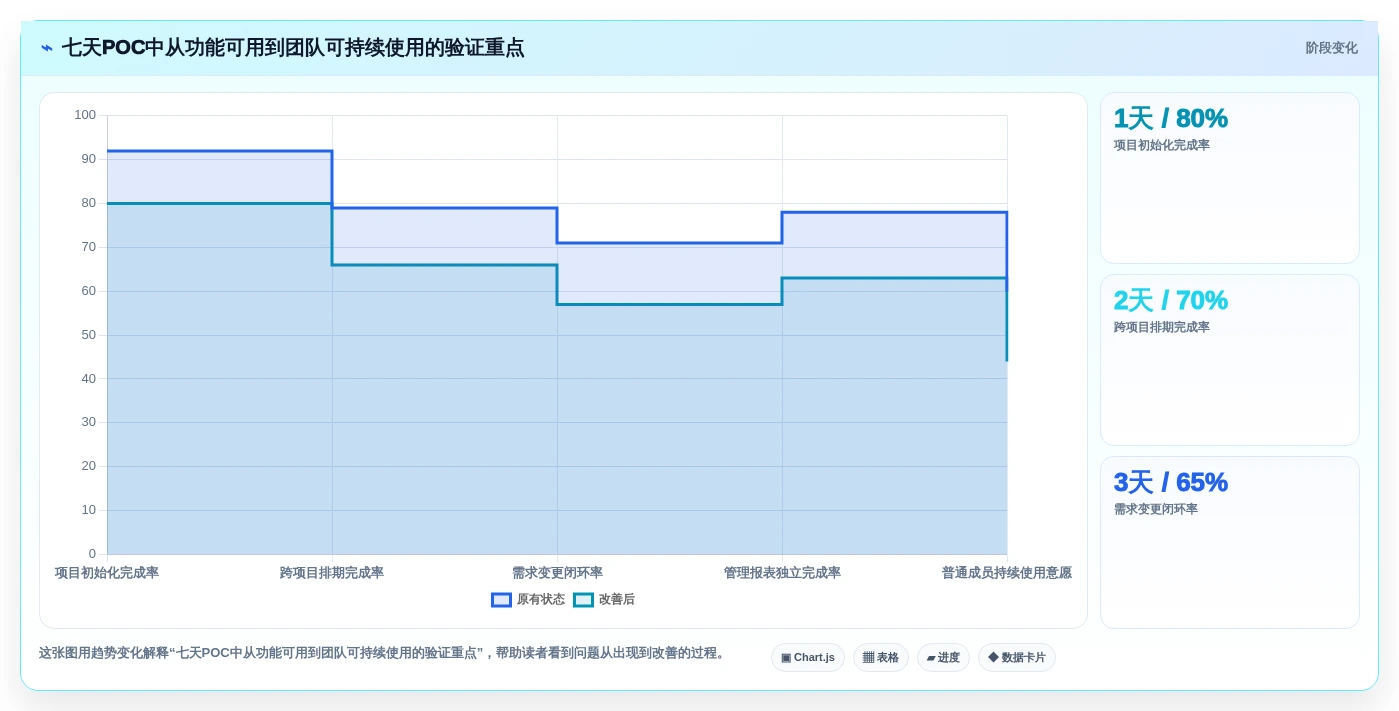
Task: Click the x-axis label 普通成员持续使用意愿
Action: click(1006, 573)
